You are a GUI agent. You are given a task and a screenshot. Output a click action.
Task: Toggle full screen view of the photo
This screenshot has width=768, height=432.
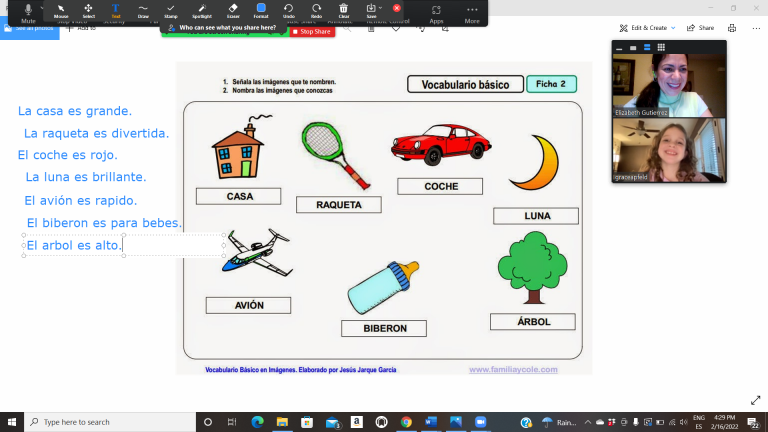756,400
